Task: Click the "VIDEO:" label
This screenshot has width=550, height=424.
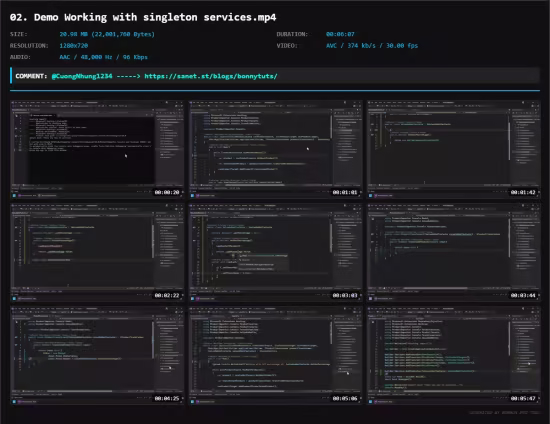Action: pyautogui.click(x=287, y=46)
